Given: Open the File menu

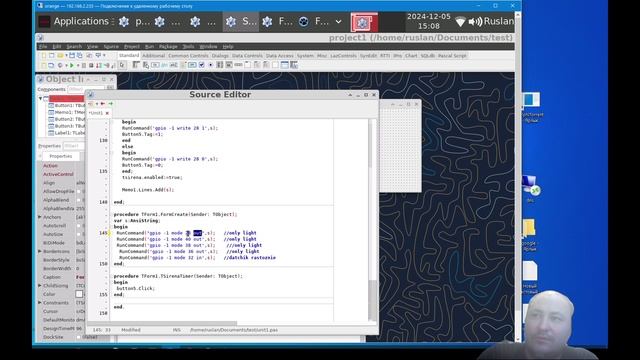Looking at the screenshot, I should click(x=42, y=47).
